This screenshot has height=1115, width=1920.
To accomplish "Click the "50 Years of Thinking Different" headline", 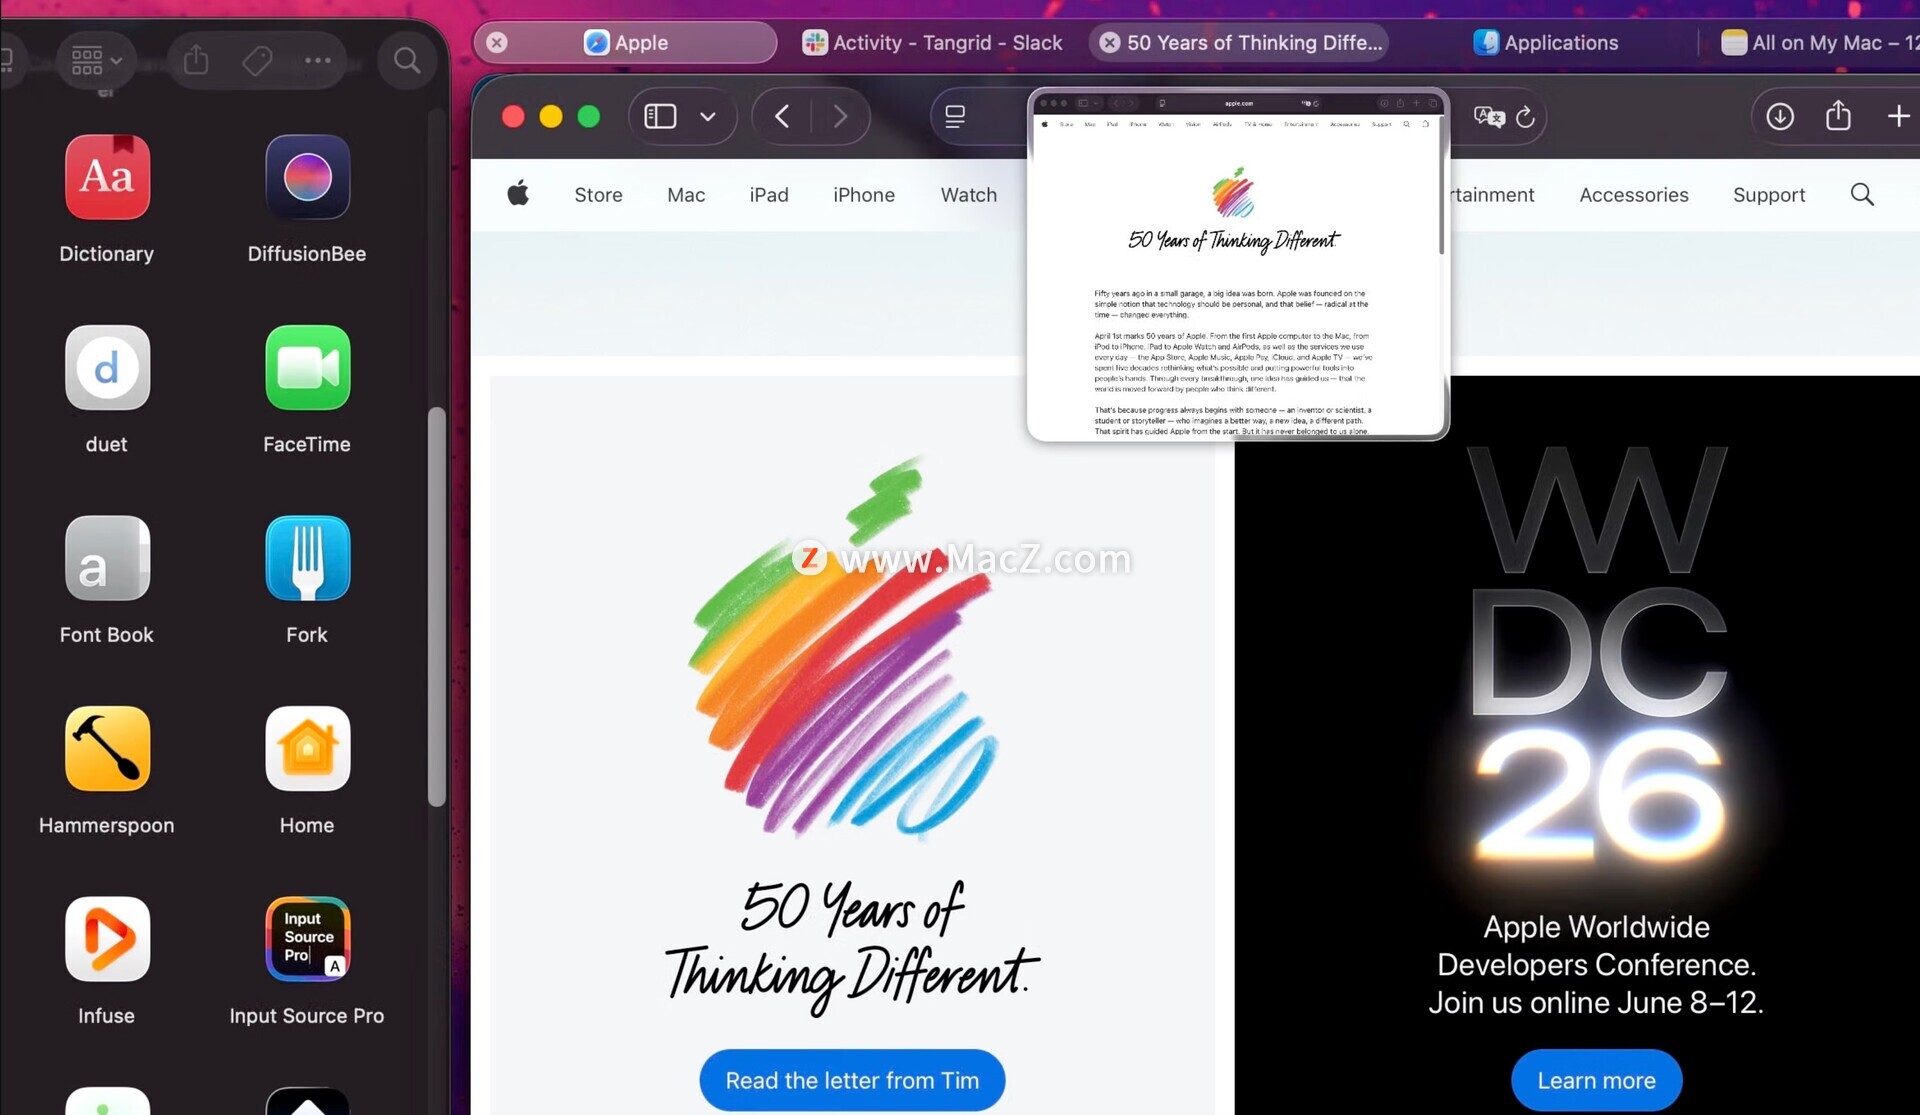I will click(x=852, y=946).
